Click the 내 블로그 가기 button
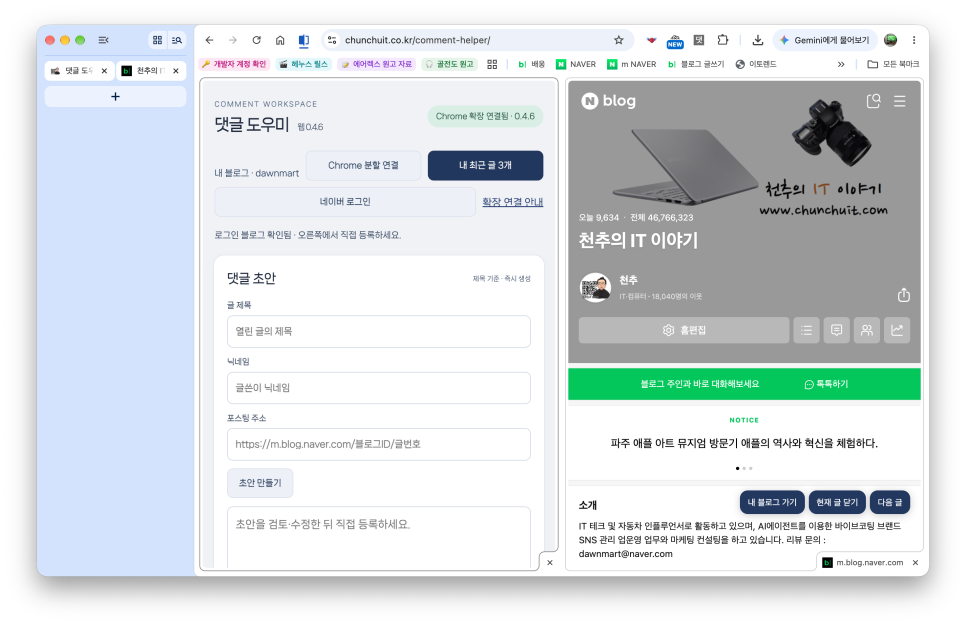The image size is (966, 625). coord(772,502)
